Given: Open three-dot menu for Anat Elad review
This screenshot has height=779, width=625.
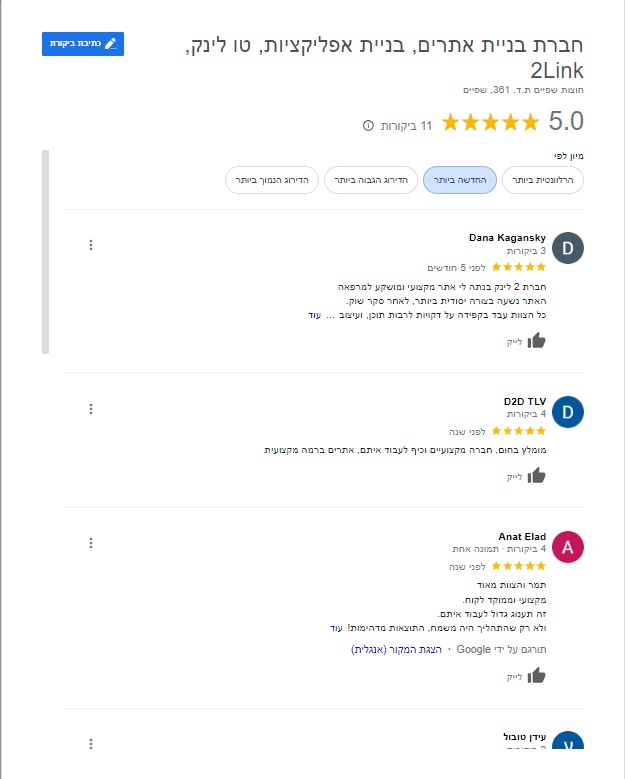Looking at the screenshot, I should (x=91, y=543).
